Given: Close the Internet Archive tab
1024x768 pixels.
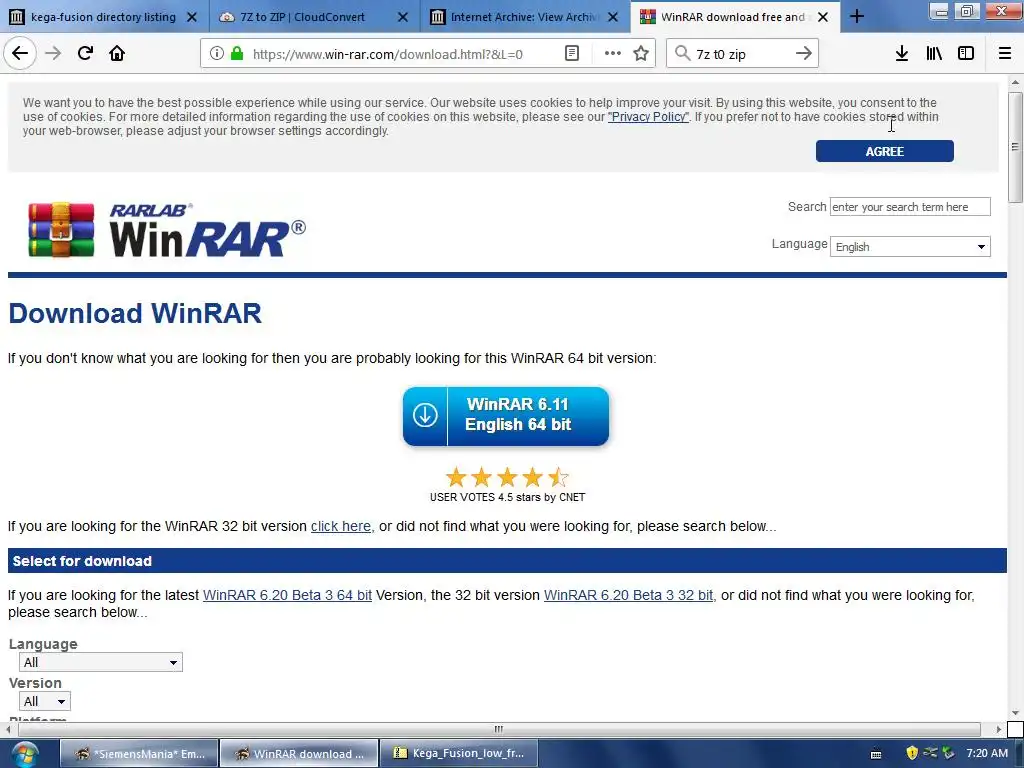Looking at the screenshot, I should tap(613, 17).
